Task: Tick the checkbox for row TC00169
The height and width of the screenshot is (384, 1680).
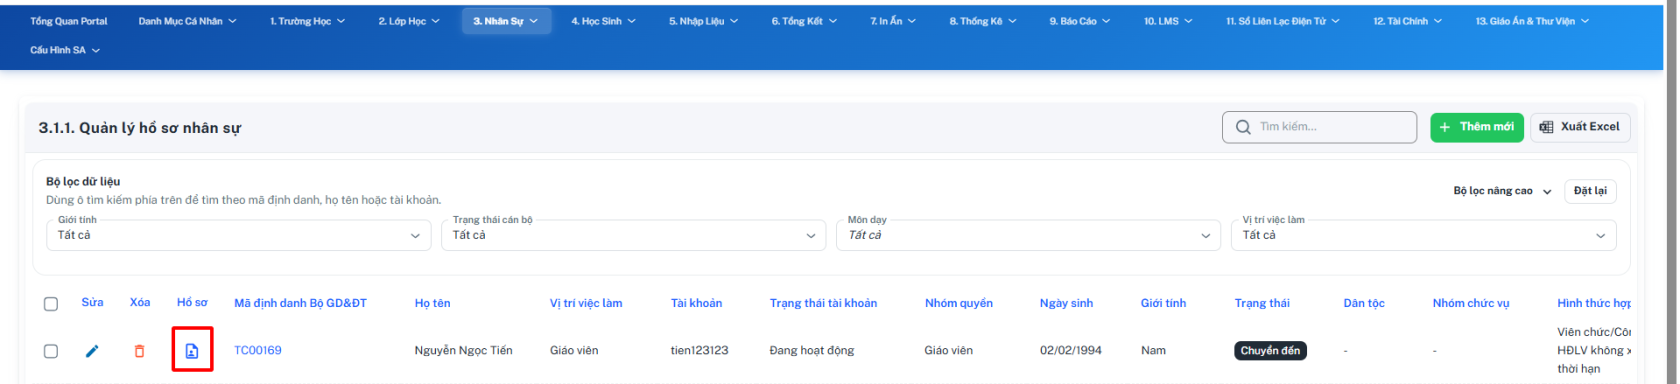Action: 51,351
